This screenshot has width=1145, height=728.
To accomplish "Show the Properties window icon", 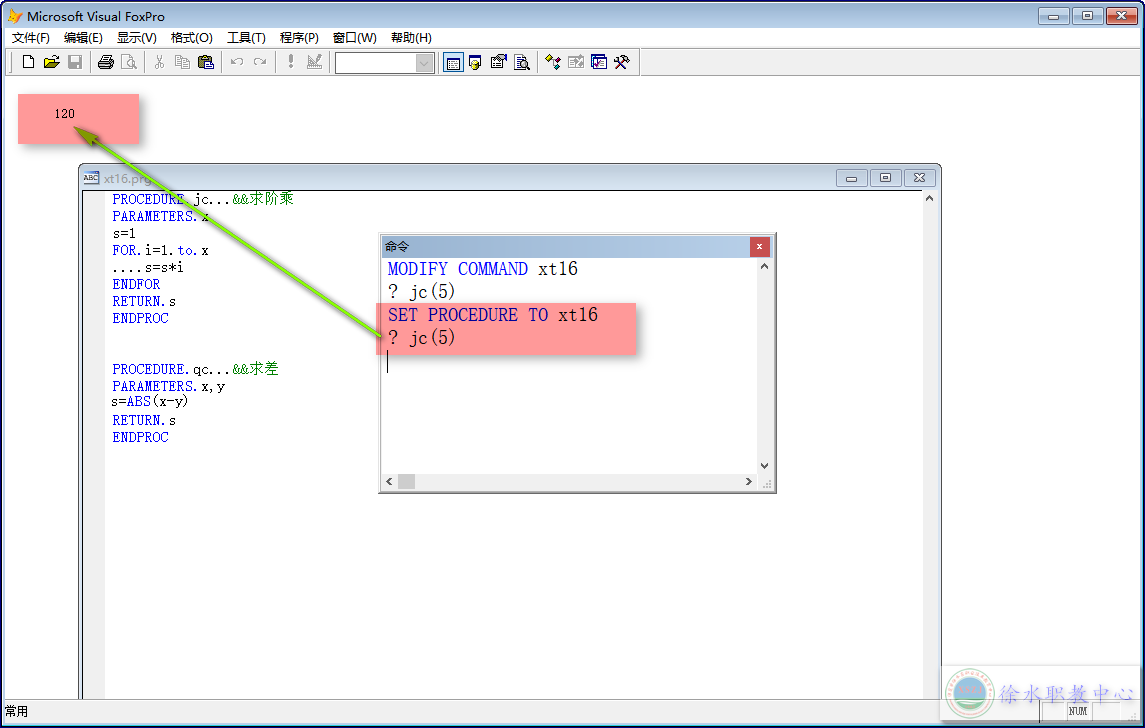I will point(499,63).
